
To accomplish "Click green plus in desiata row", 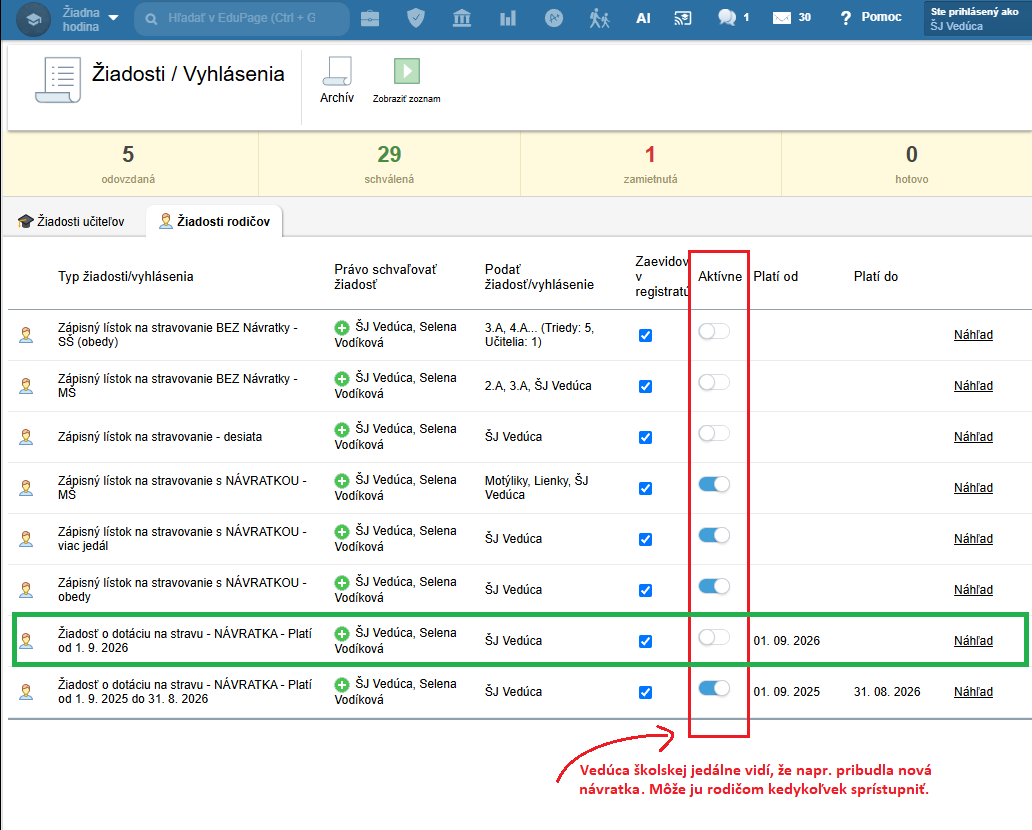I will pos(342,430).
